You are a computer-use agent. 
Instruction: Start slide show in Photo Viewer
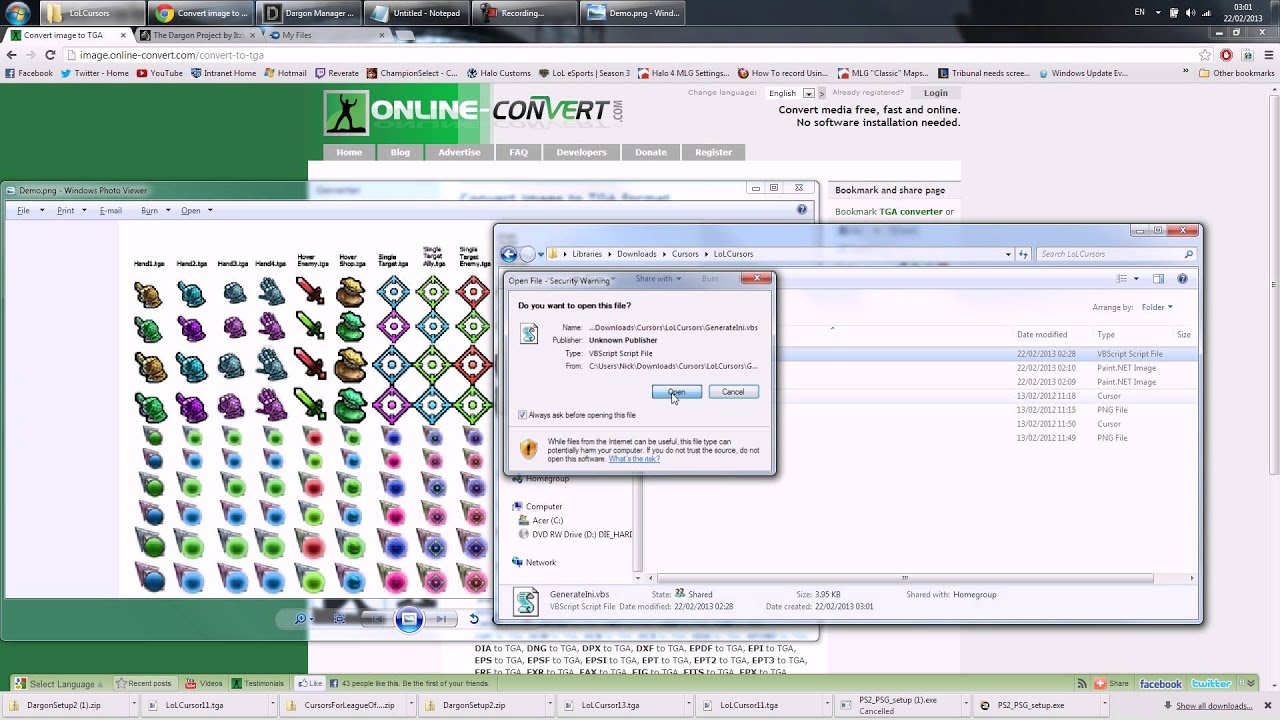coord(408,619)
